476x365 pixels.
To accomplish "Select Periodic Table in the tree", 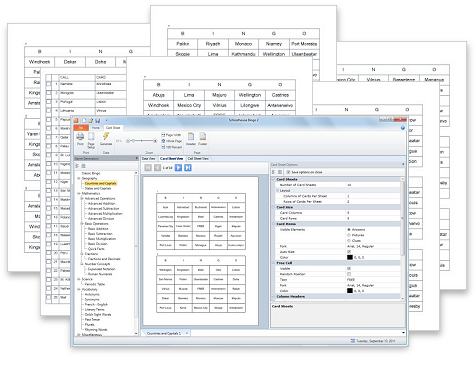I will coord(96,284).
